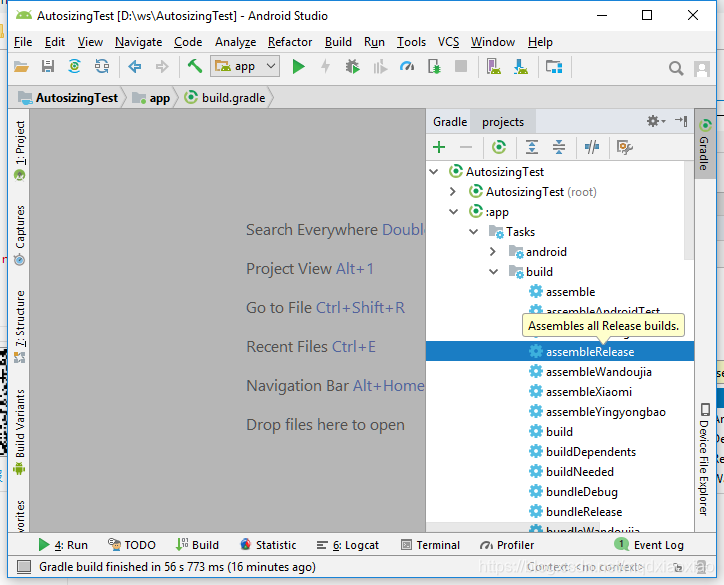
Task: Run app with the green play button
Action: (x=298, y=67)
